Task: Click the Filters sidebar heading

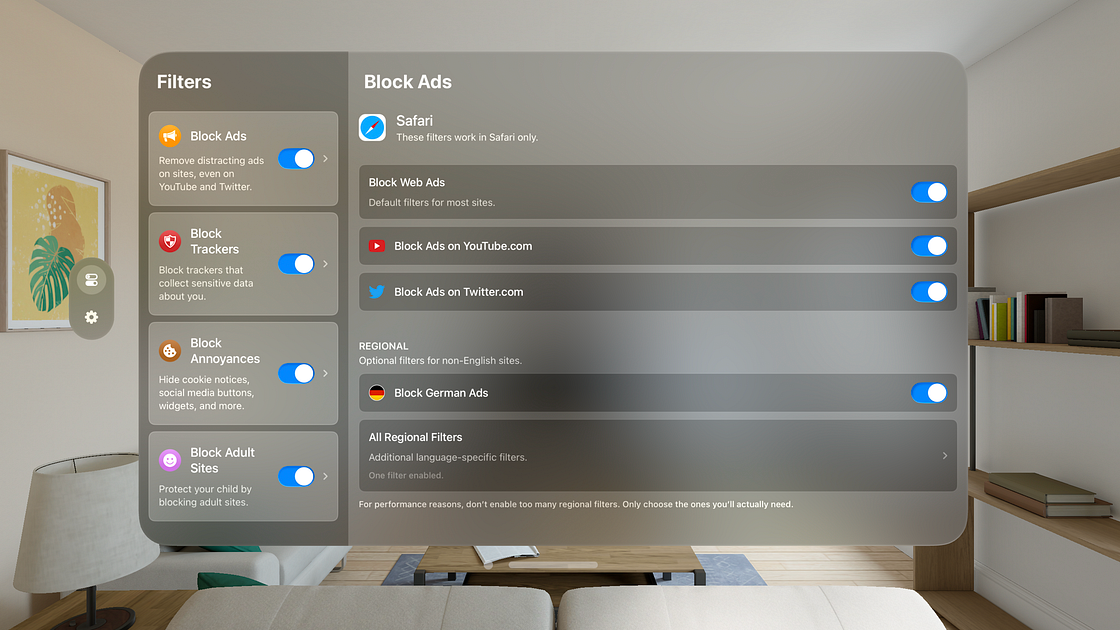Action: click(184, 81)
